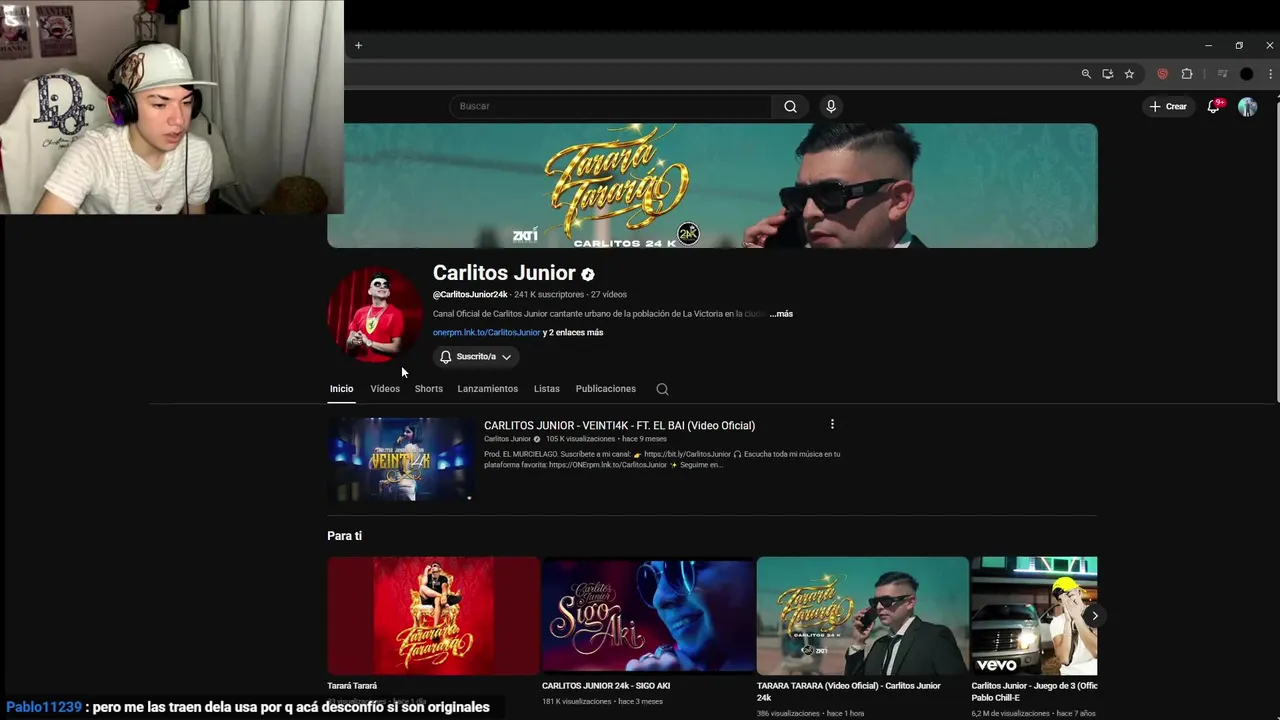Play the VEINTI4K featured video thumbnail
1280x720 pixels.
pos(401,459)
